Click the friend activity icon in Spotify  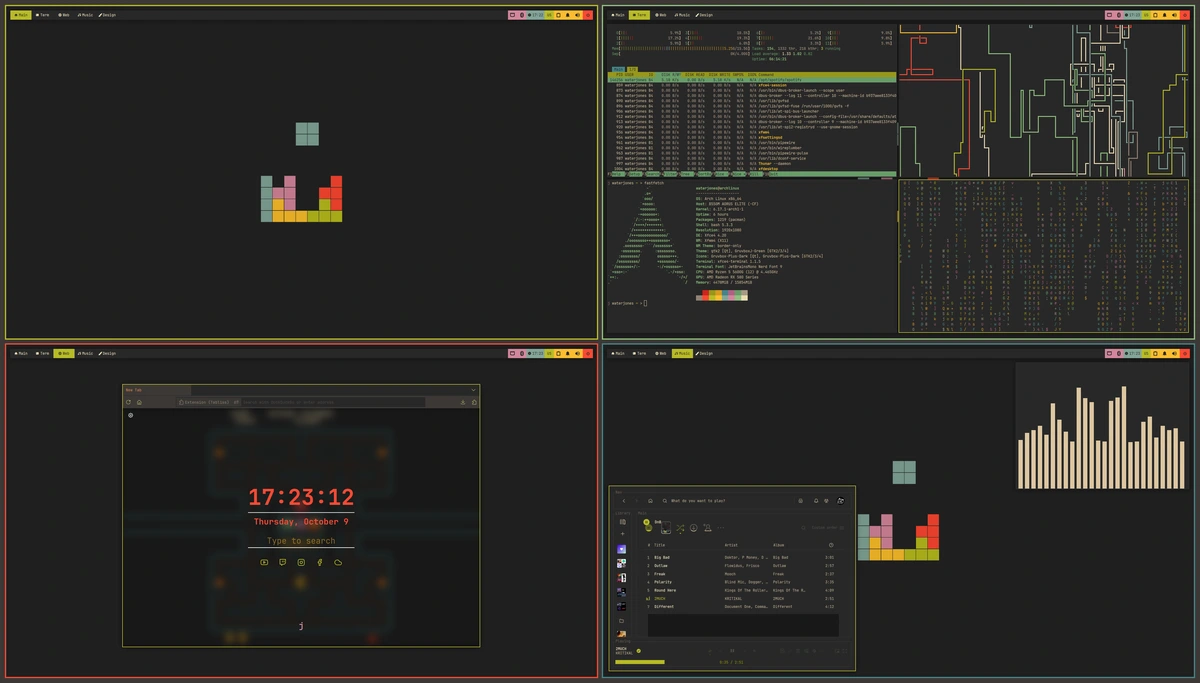(x=826, y=501)
